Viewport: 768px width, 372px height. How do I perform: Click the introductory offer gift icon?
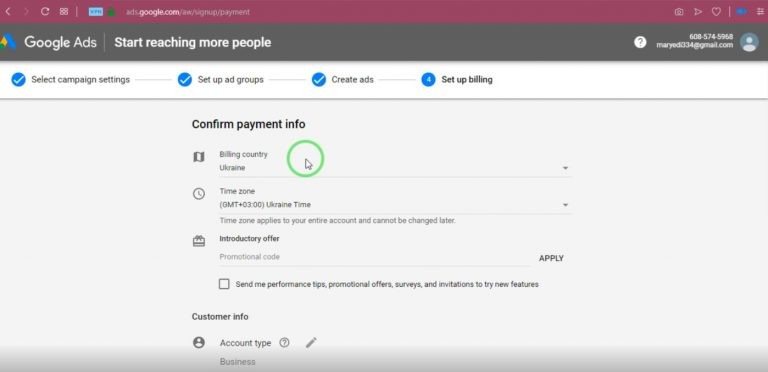pos(198,241)
